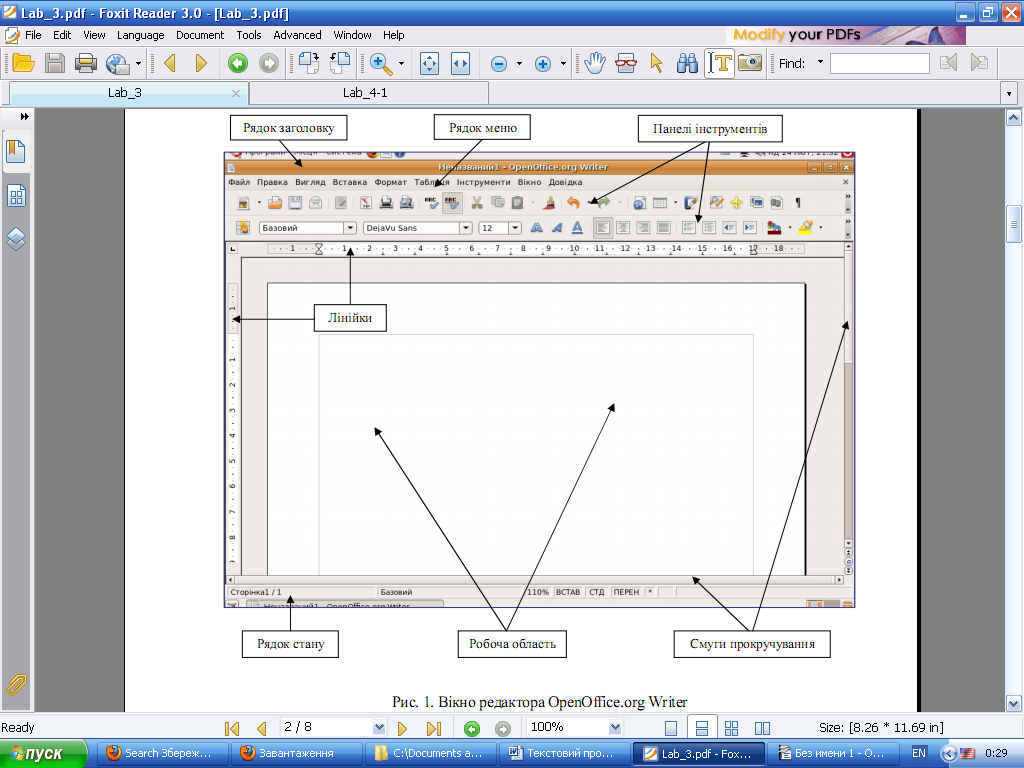Click the page number field 2 / 8

pyautogui.click(x=326, y=727)
